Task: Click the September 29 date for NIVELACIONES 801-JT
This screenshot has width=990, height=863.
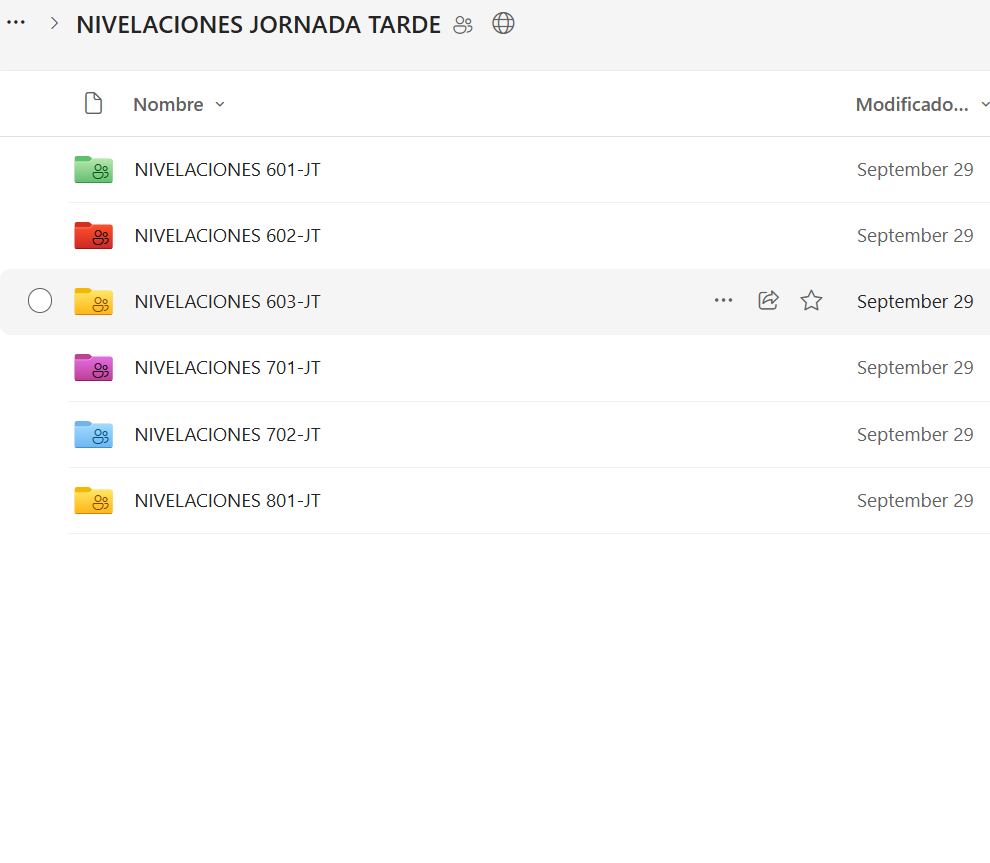Action: point(914,500)
